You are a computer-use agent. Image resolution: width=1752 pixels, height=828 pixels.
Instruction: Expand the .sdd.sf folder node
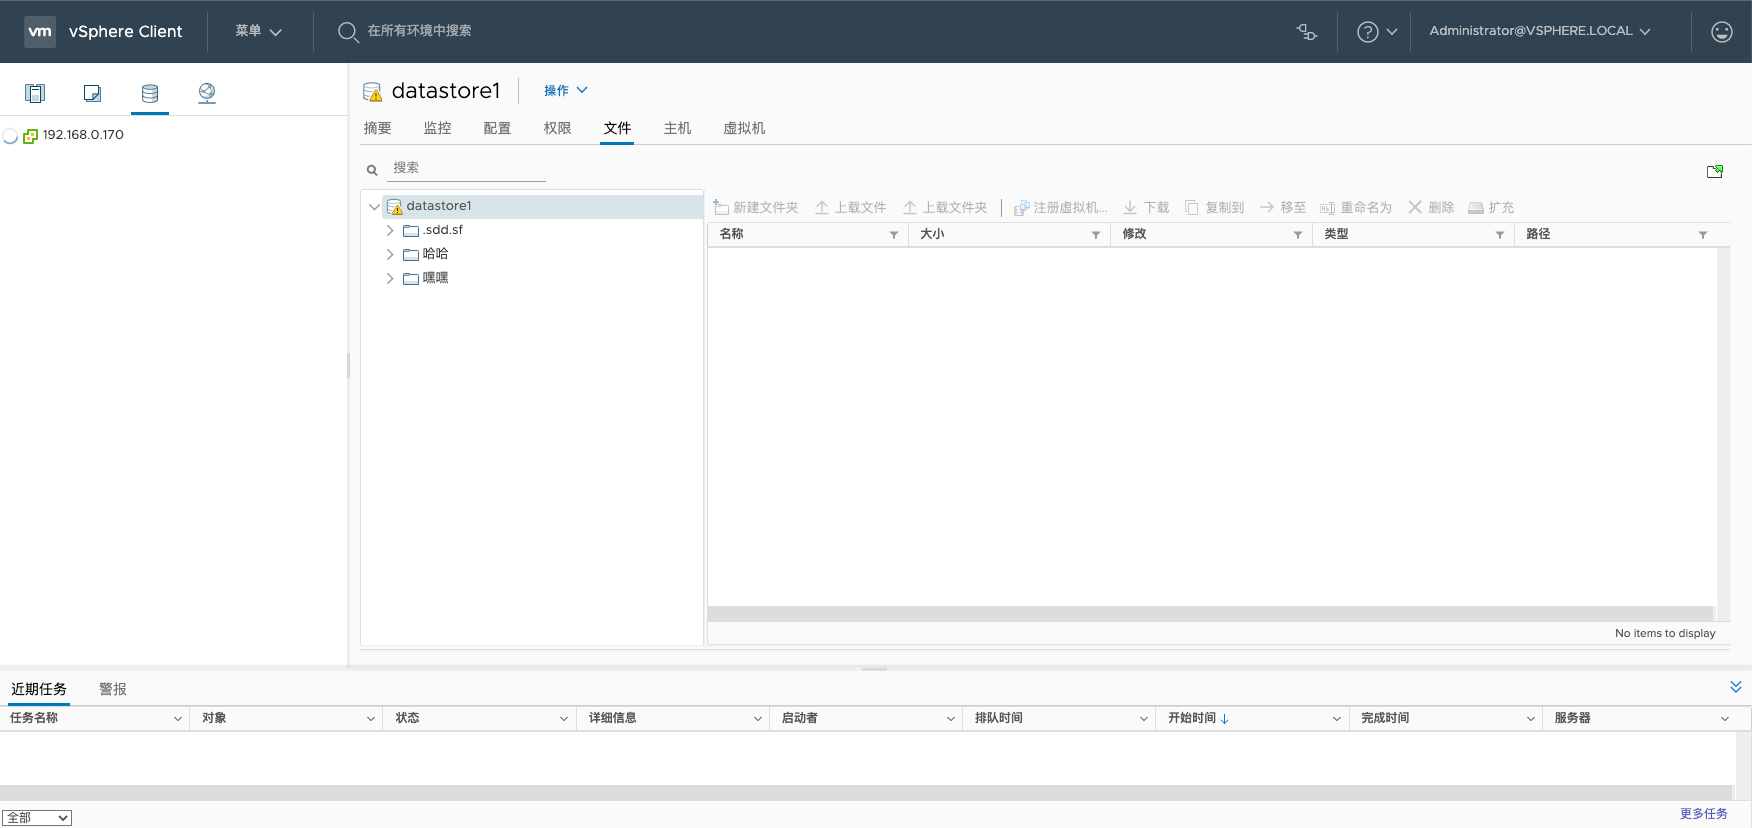[390, 230]
